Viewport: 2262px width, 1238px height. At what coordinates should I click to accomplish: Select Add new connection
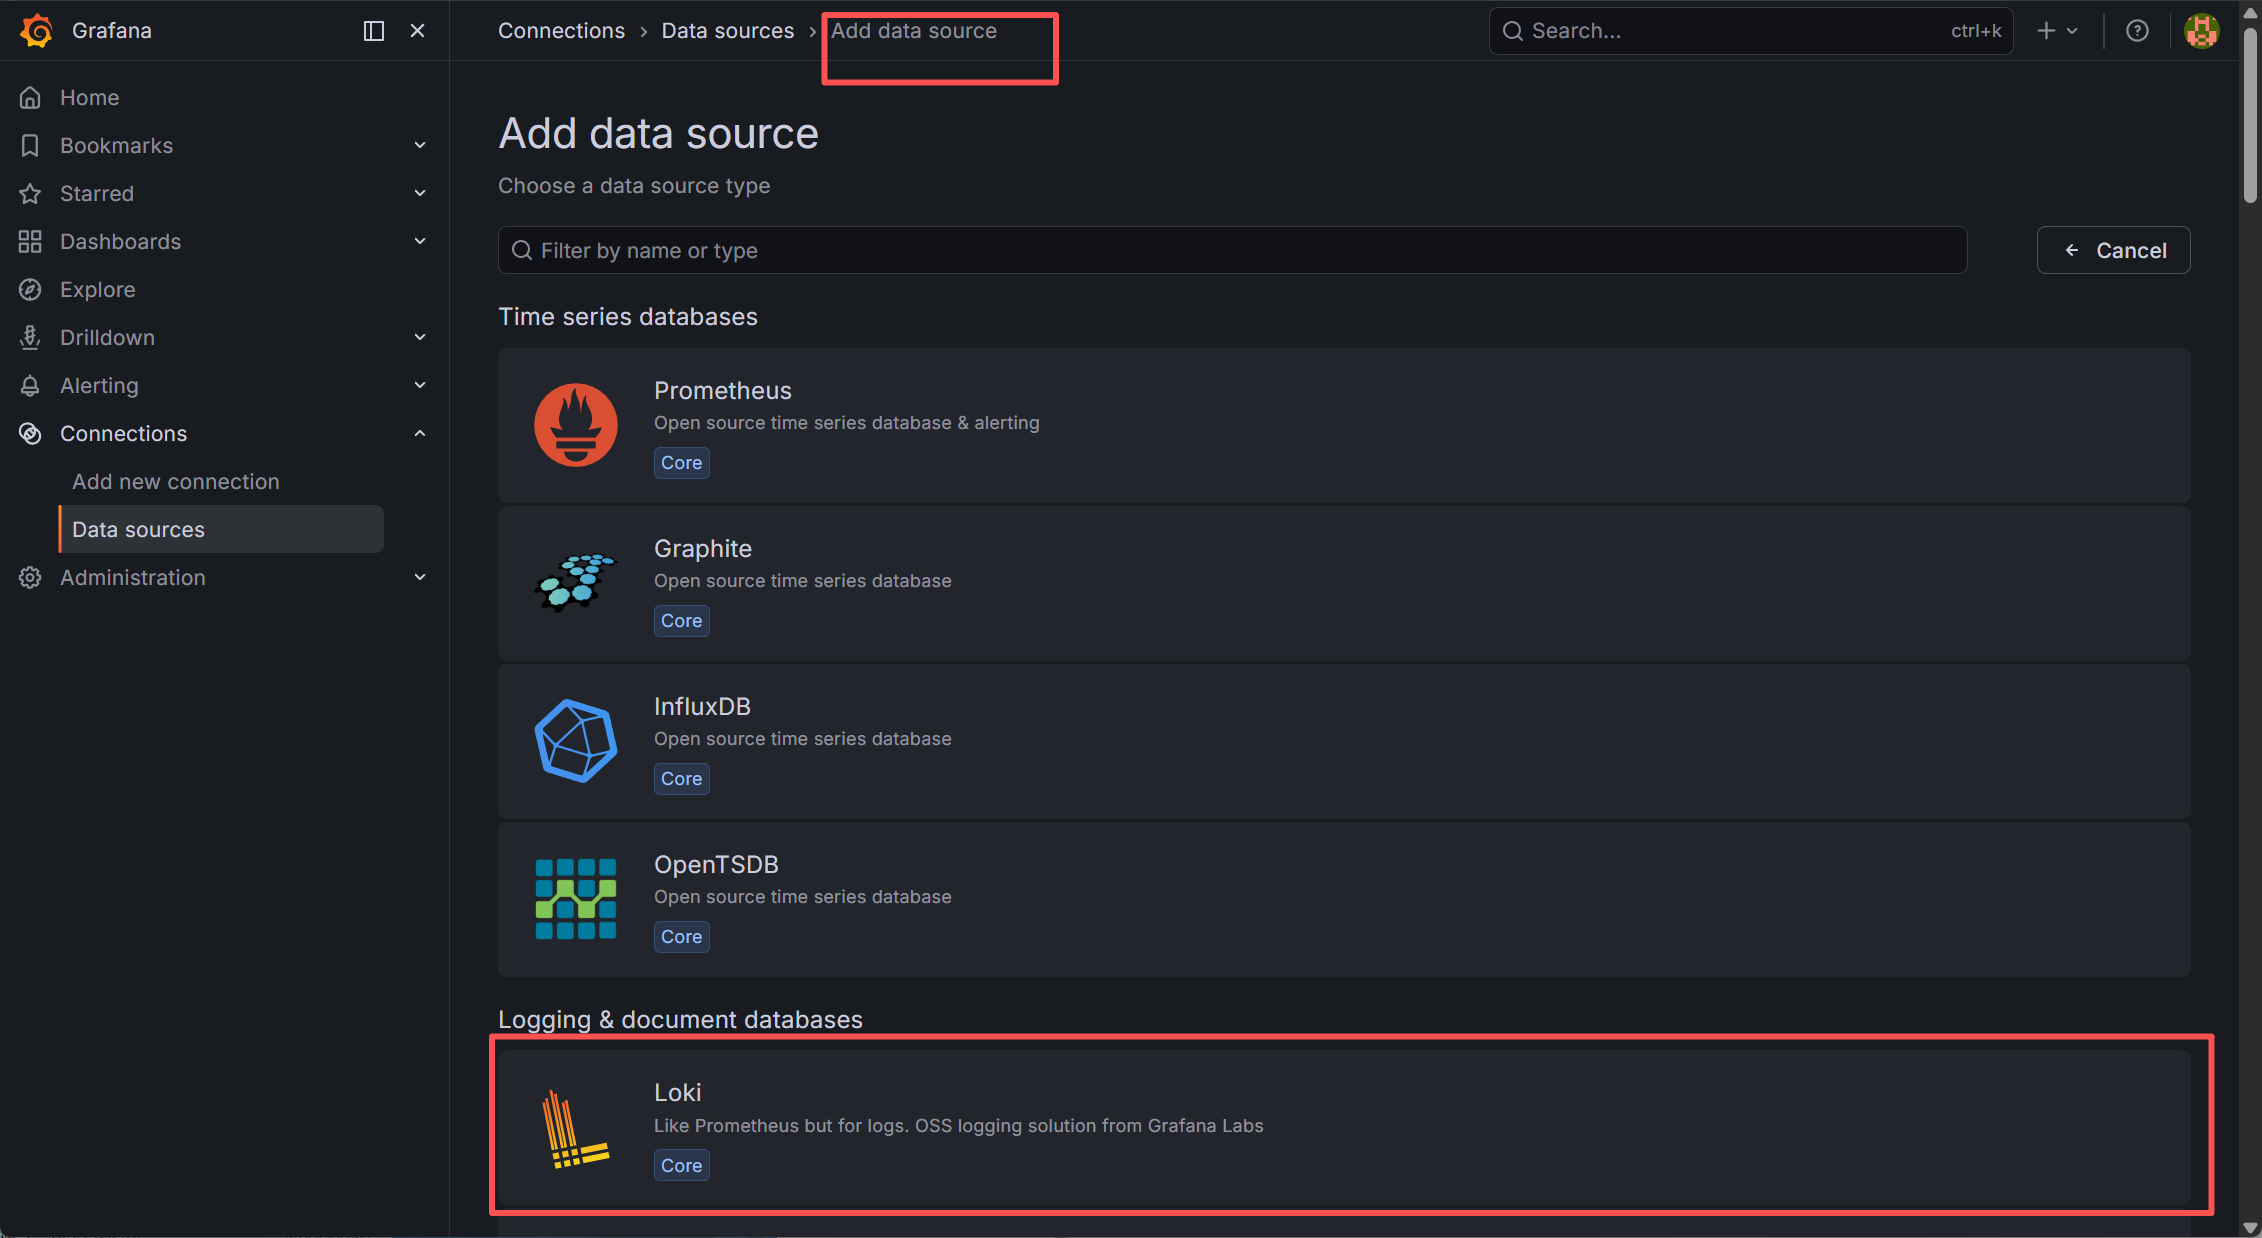[x=175, y=481]
